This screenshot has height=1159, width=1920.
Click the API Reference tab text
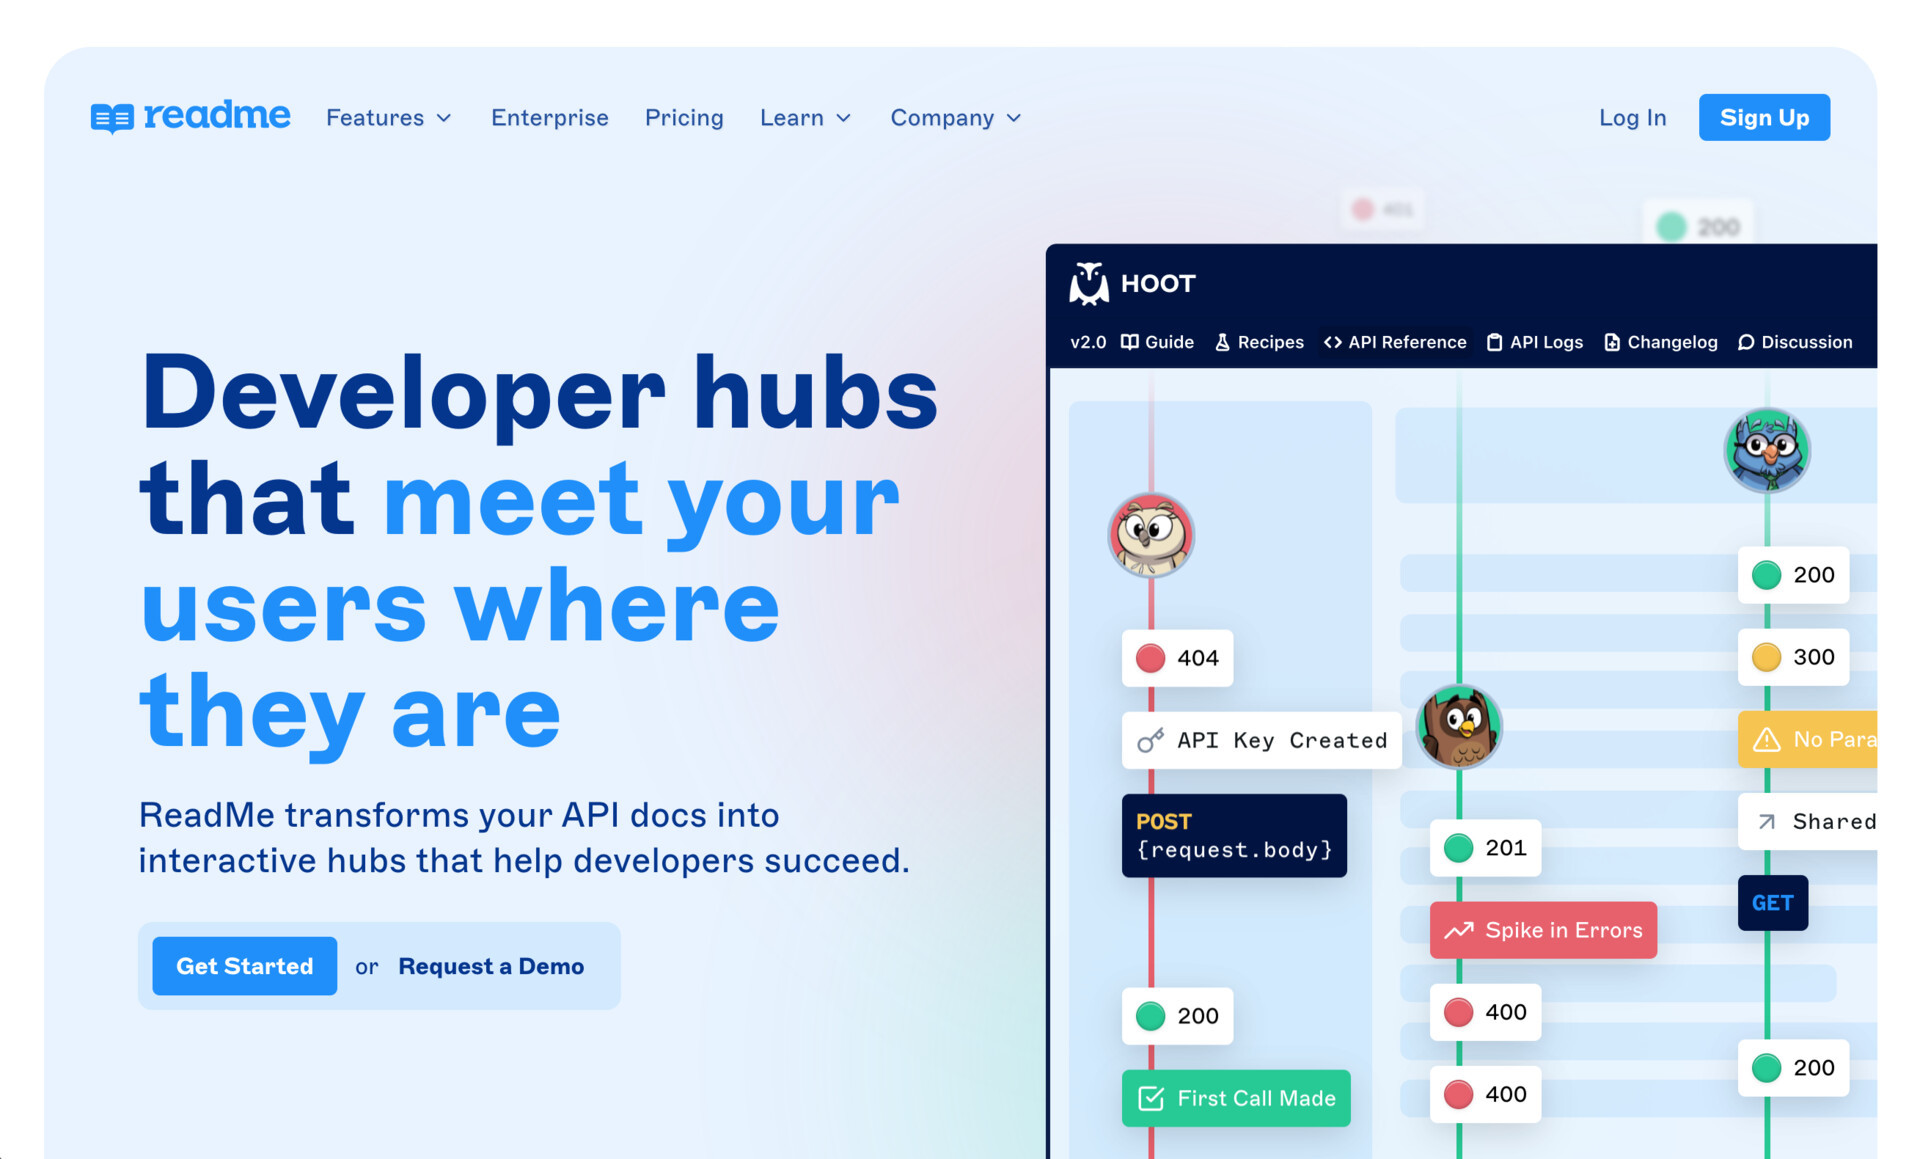[1407, 342]
